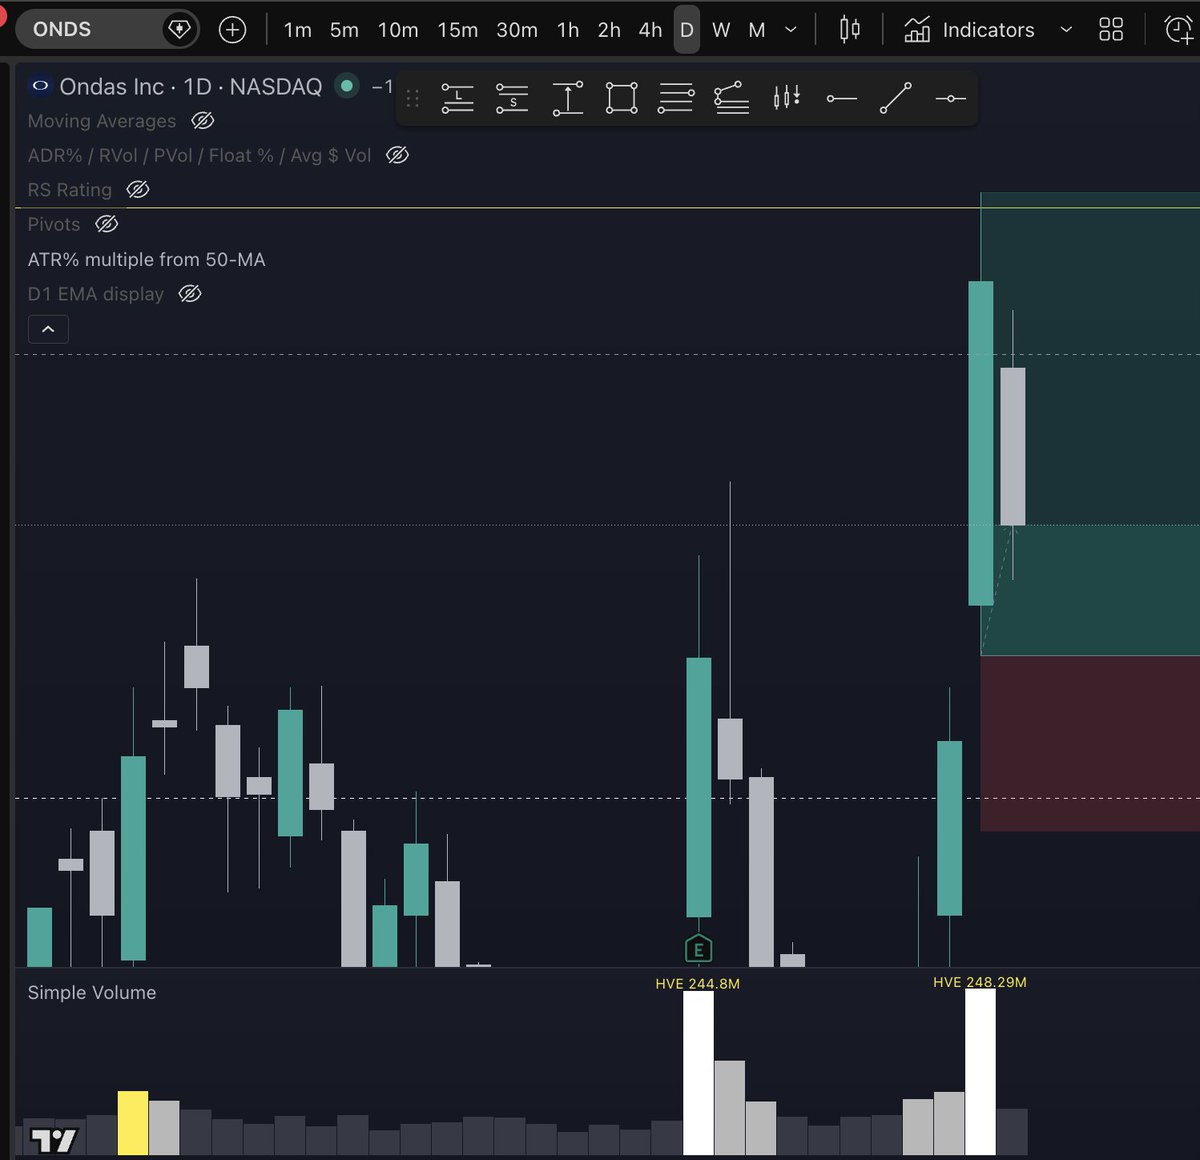The image size is (1200, 1160).
Task: Switch to the 15m timeframe
Action: [457, 30]
